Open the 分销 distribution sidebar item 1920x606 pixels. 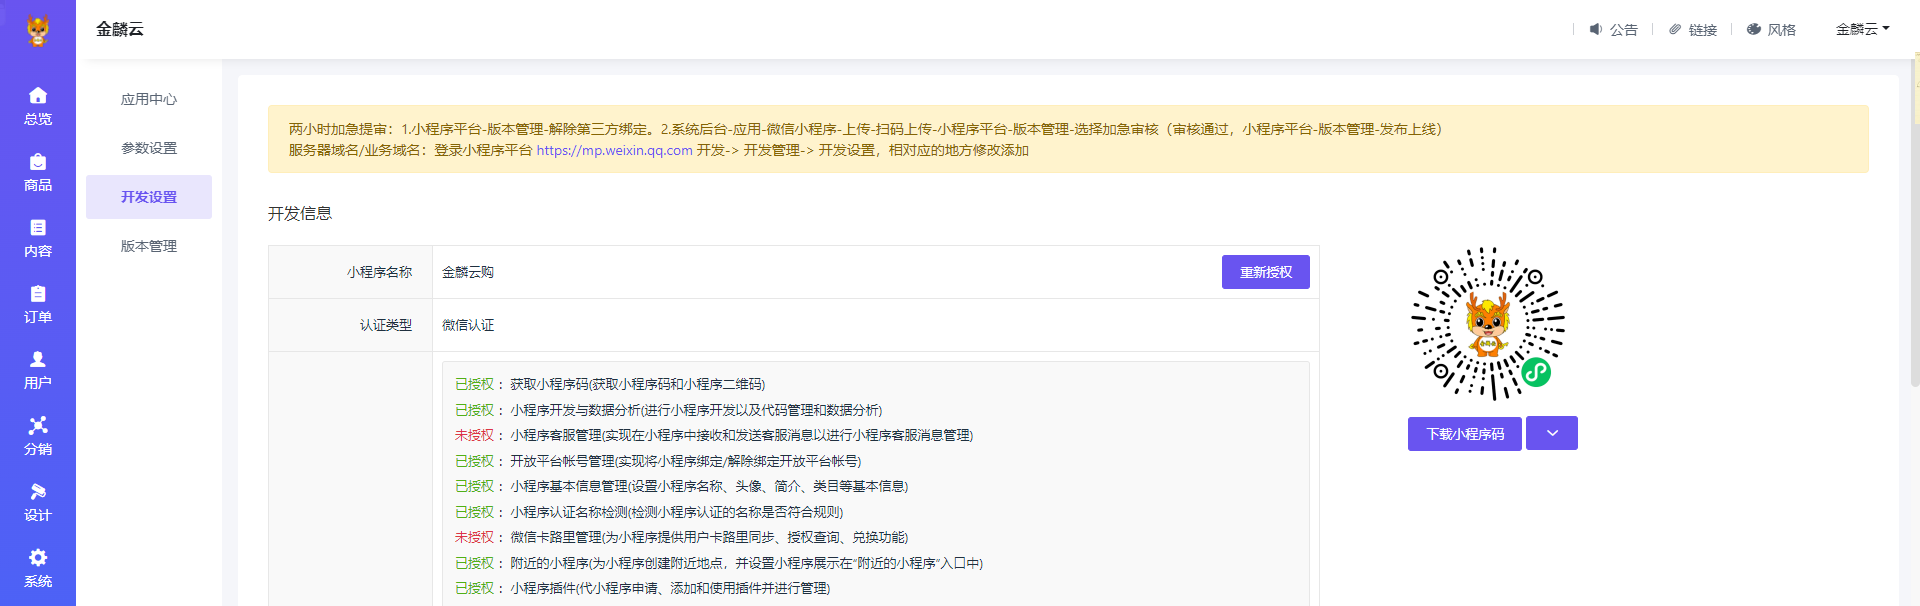pyautogui.click(x=38, y=436)
